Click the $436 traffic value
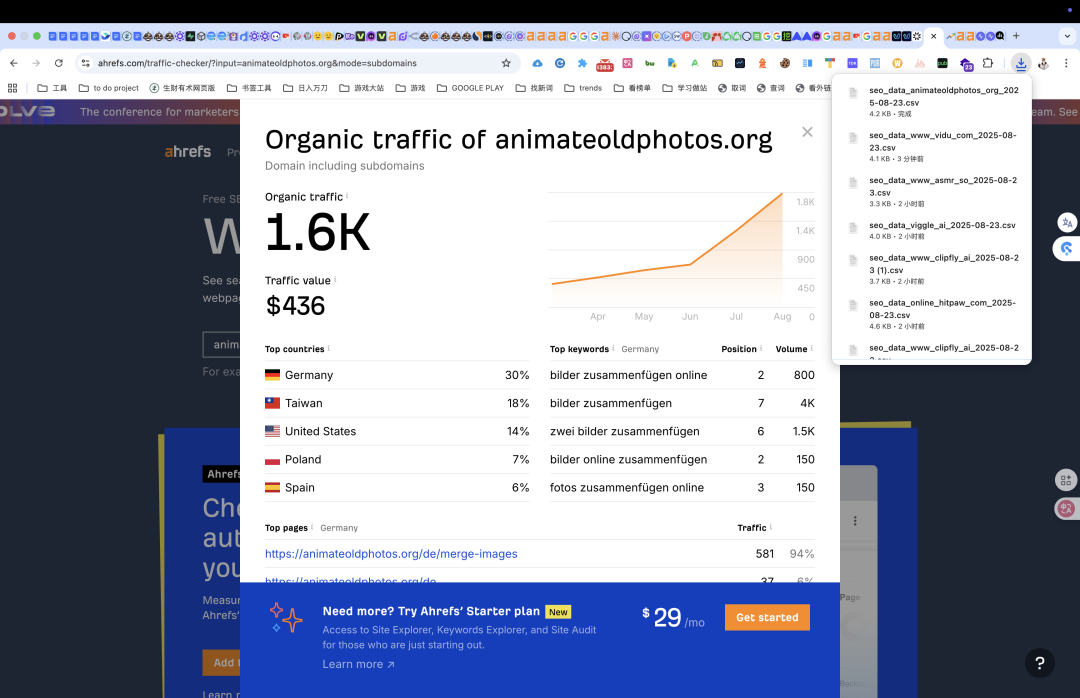1080x698 pixels. [295, 306]
